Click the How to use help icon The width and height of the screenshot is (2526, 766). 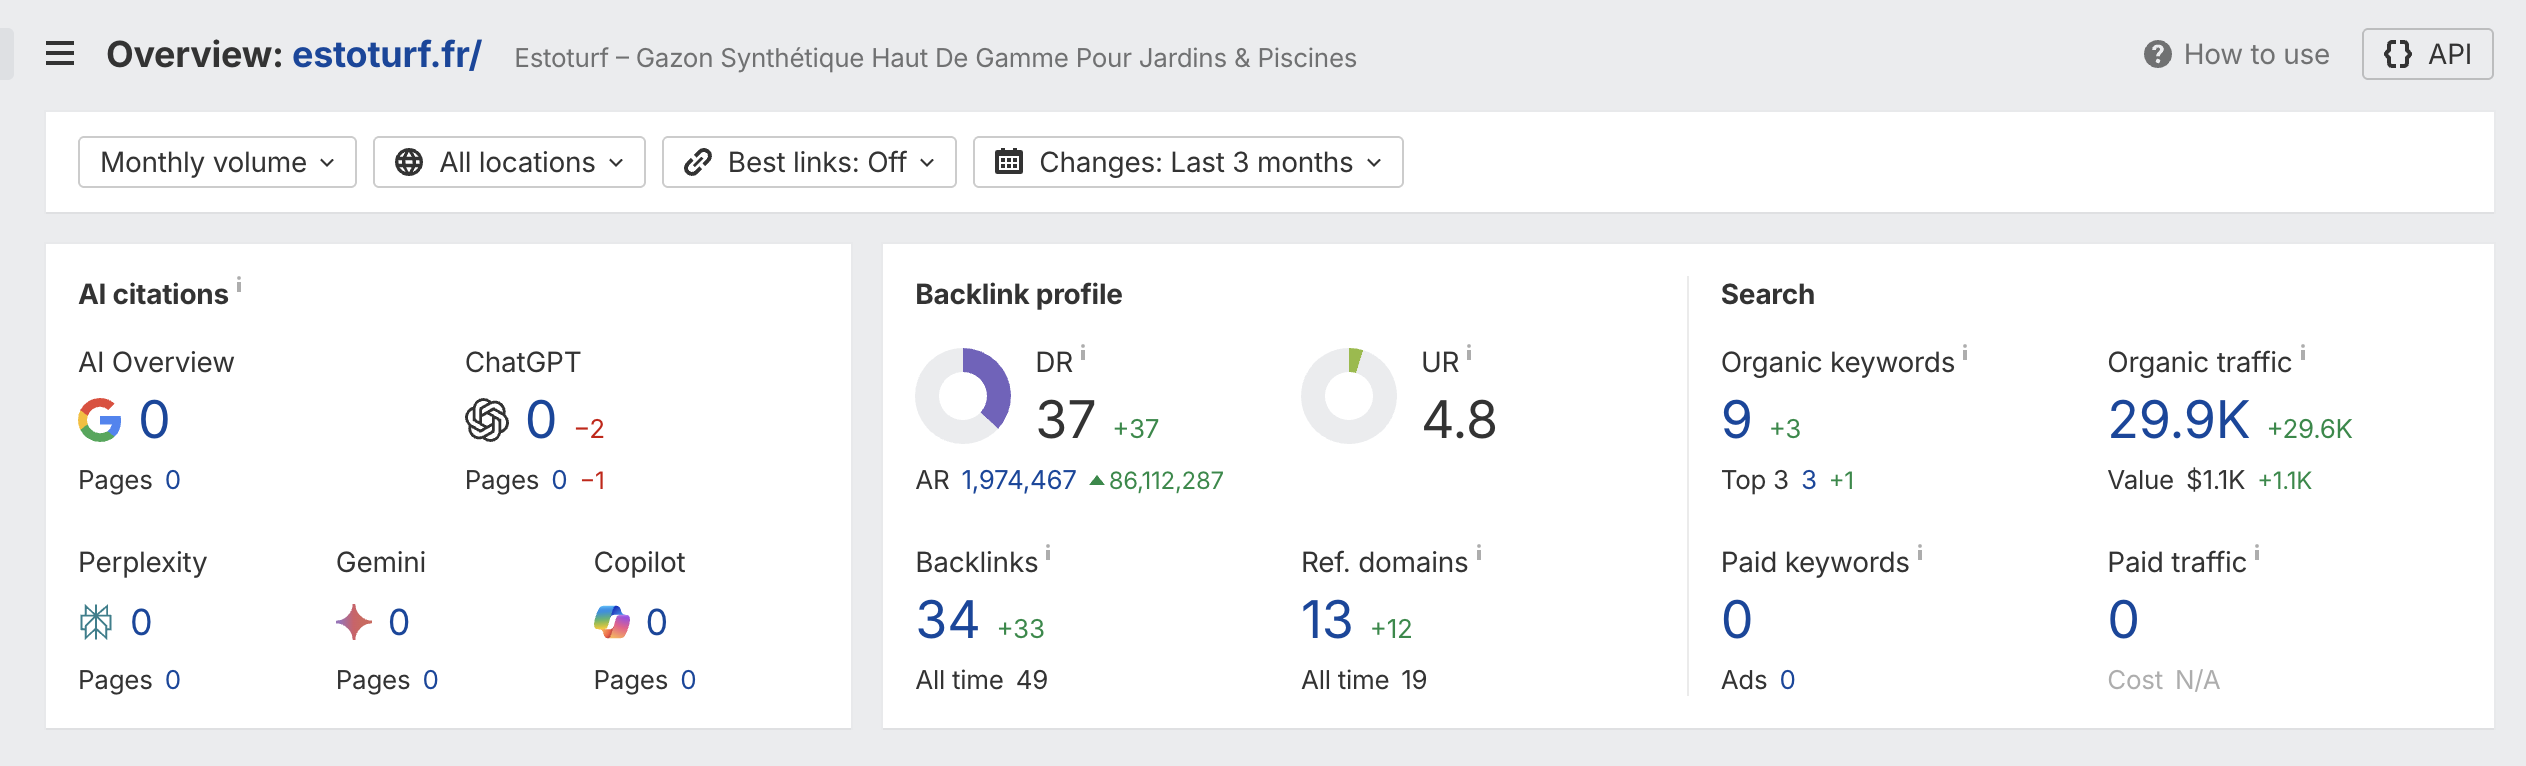click(x=2157, y=55)
